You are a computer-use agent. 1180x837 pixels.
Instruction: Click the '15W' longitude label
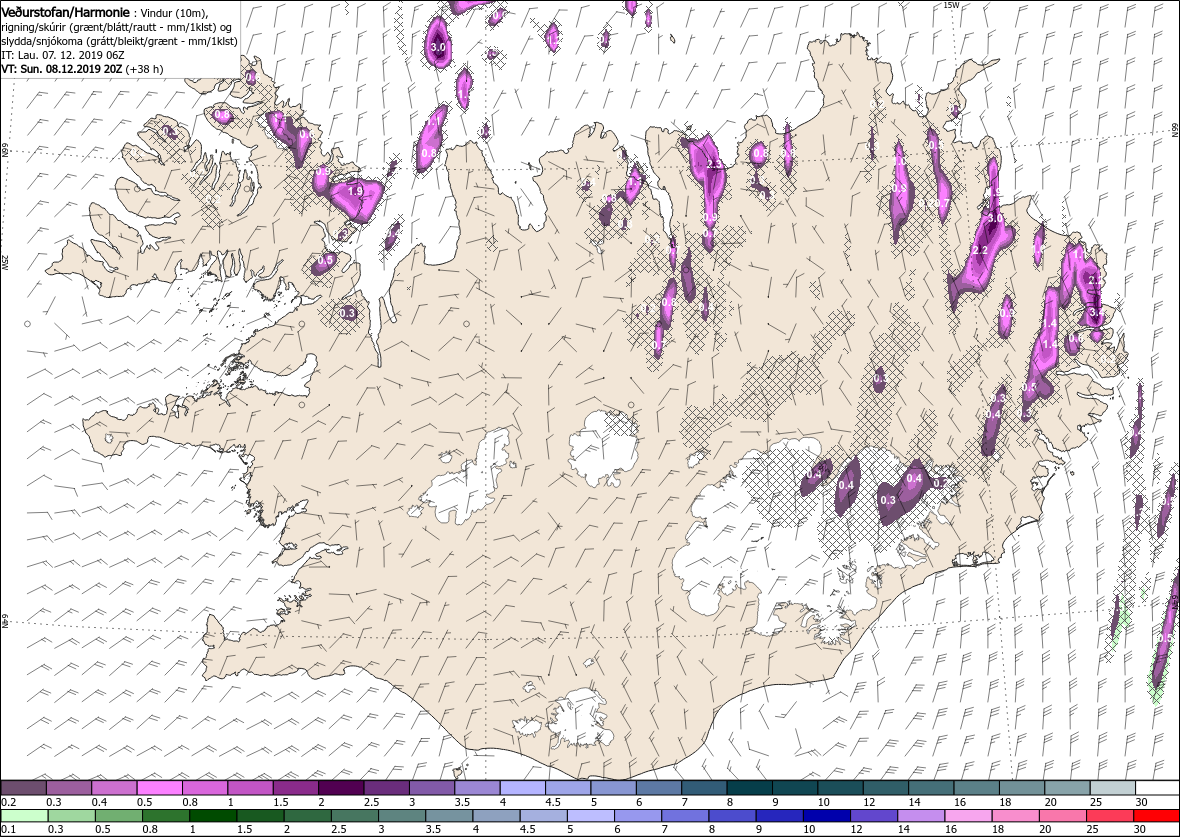(x=951, y=5)
